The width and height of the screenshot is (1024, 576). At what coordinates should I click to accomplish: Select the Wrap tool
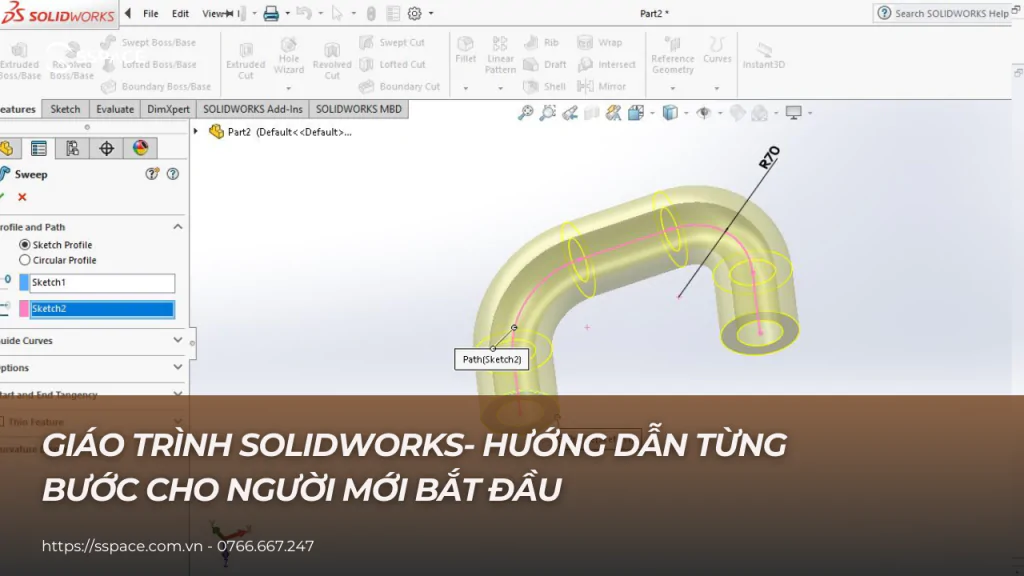click(x=600, y=42)
